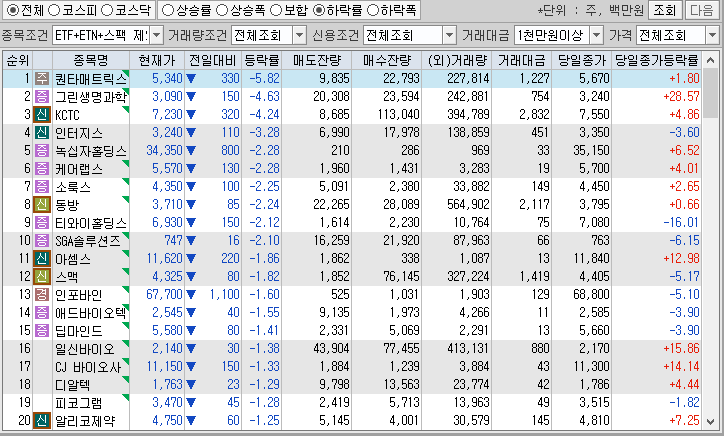Viewport: 724px width, 436px height.
Task: Click the 증 badge icon for 애드바이오텍
Action: [x=42, y=313]
